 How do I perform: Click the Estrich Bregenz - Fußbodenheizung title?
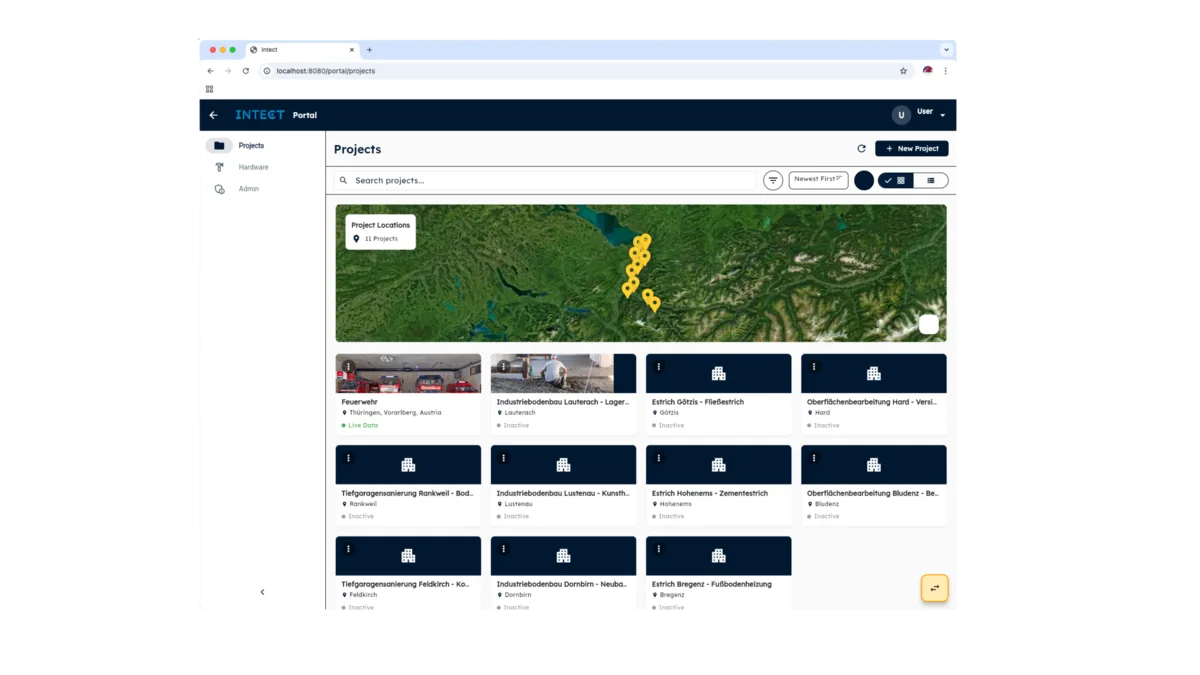(x=711, y=584)
